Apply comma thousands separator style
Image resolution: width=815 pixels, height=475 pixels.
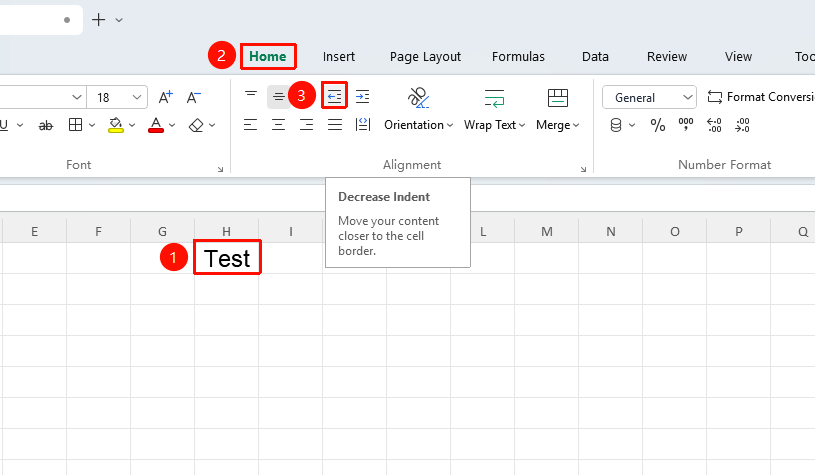click(x=686, y=125)
